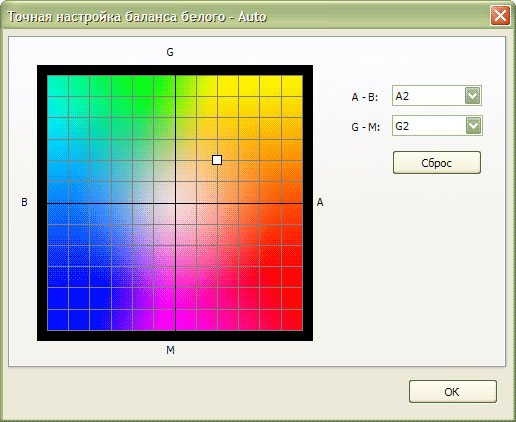Click the Сброс reset button
The width and height of the screenshot is (516, 422).
coord(437,163)
